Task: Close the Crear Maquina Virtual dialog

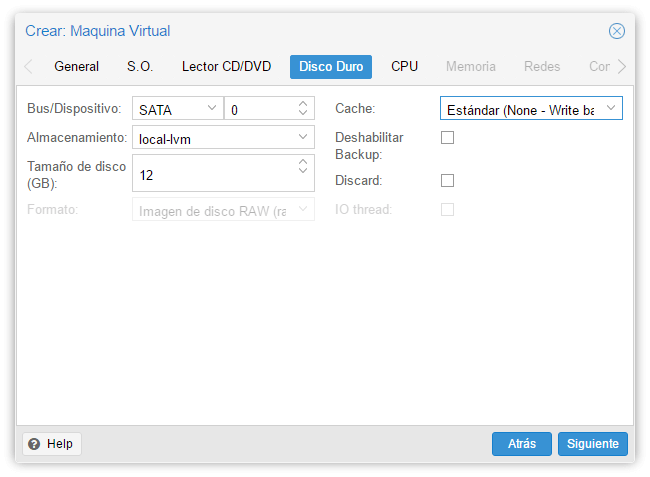Action: point(616,31)
